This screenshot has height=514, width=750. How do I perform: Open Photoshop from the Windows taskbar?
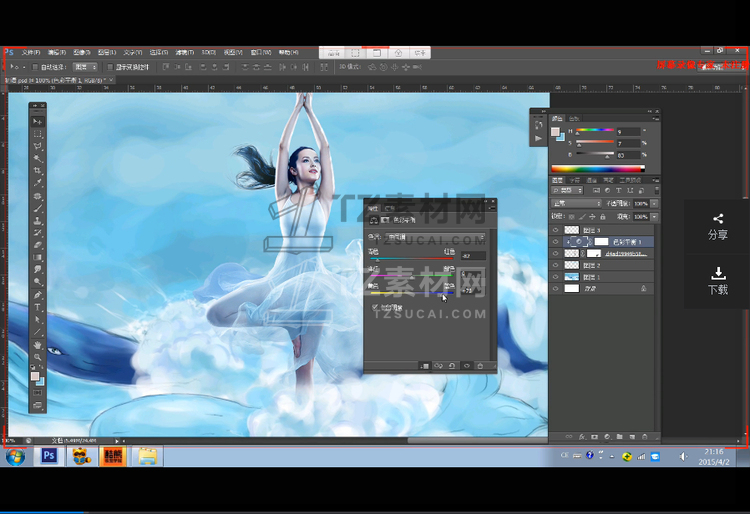click(x=48, y=456)
